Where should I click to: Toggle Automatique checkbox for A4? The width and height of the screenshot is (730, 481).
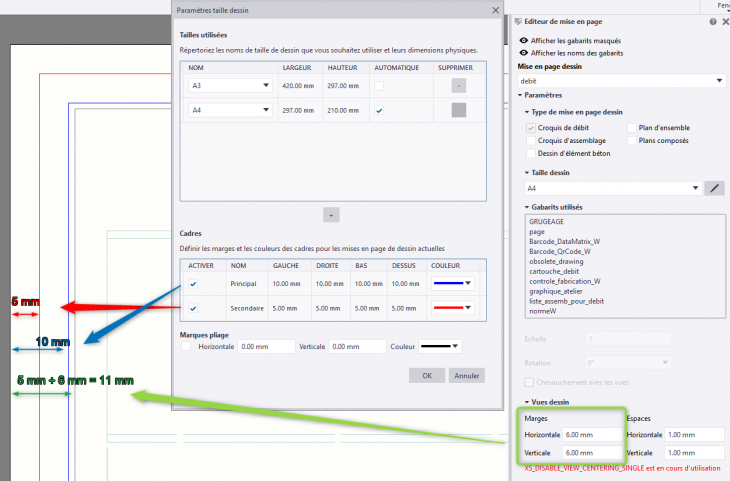[379, 110]
